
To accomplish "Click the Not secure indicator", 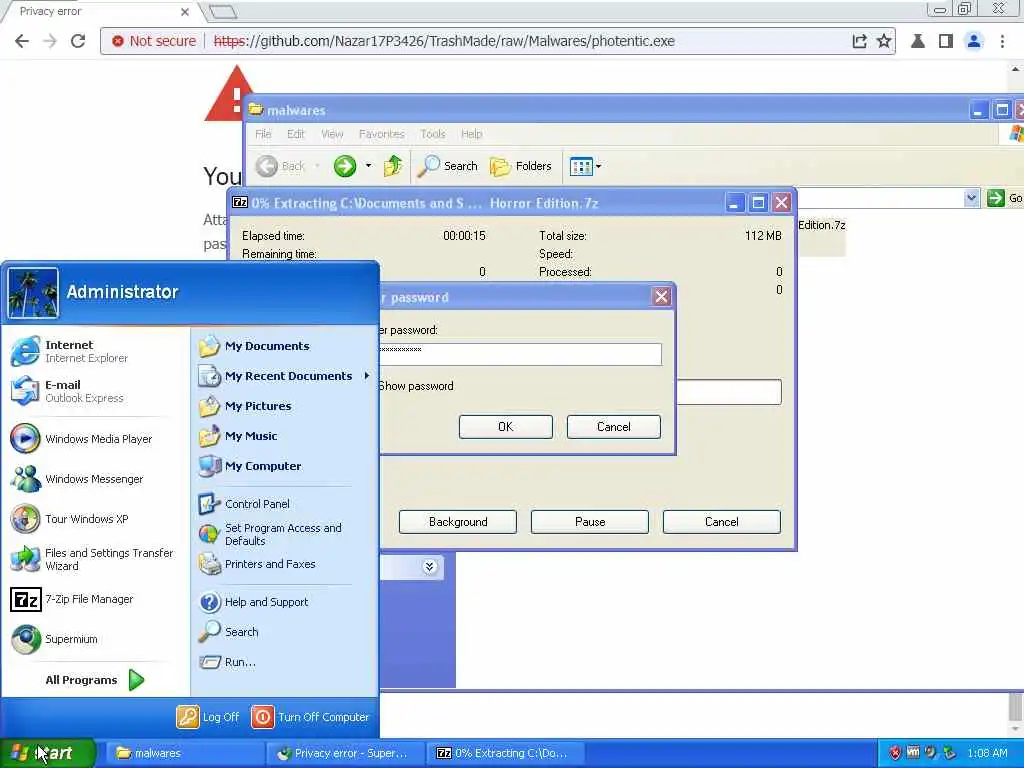I will [153, 40].
